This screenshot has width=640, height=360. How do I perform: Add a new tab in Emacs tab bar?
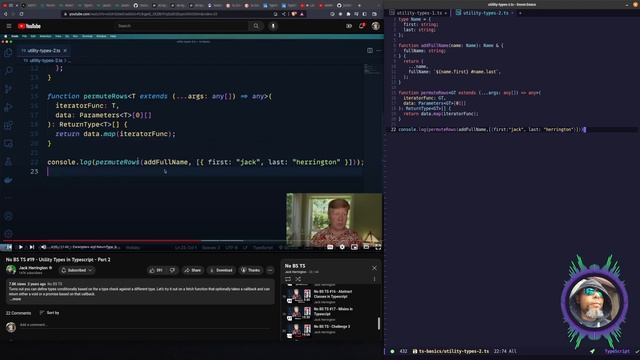click(520, 13)
